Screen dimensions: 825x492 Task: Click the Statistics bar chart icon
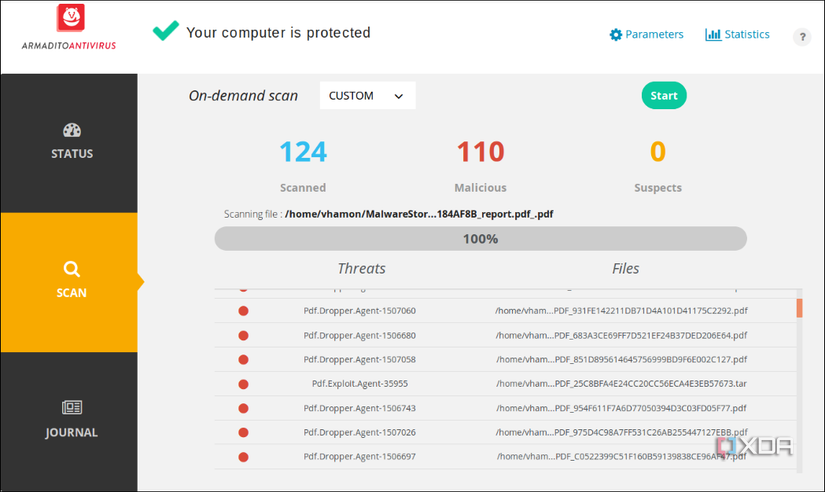tap(713, 35)
